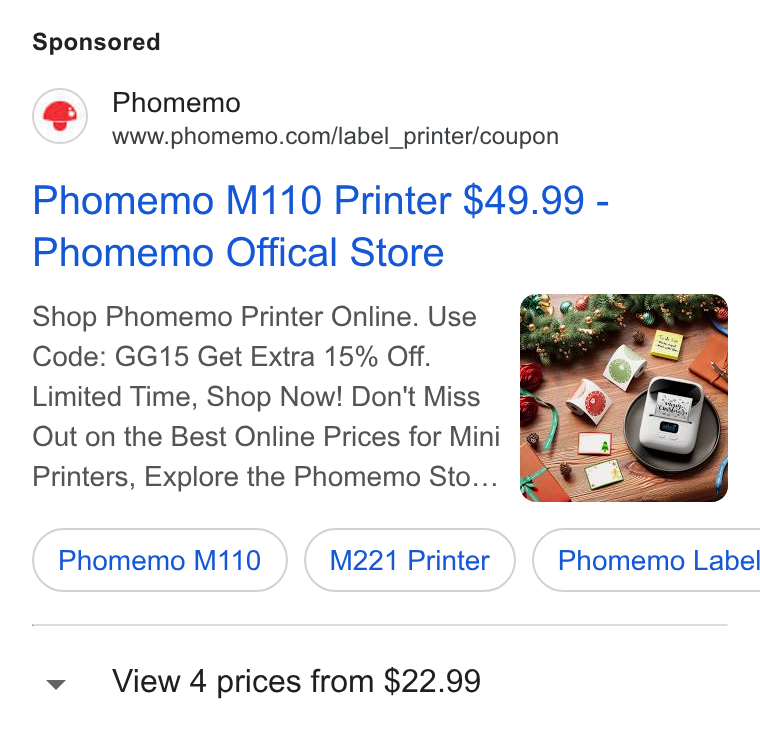The height and width of the screenshot is (742, 760).
Task: Click the www.phomemo.com/label_printer/coupon URL
Action: (x=335, y=136)
